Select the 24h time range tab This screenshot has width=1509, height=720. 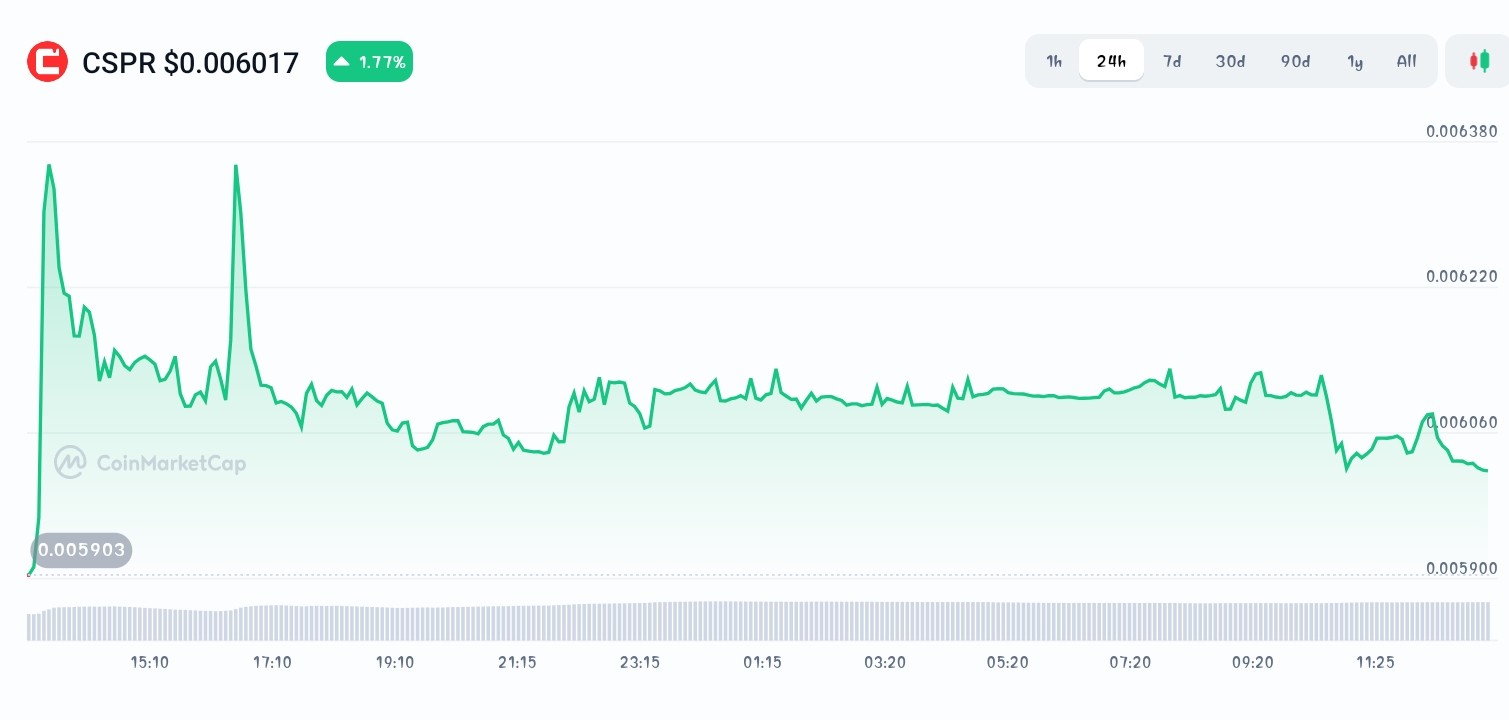[1111, 61]
